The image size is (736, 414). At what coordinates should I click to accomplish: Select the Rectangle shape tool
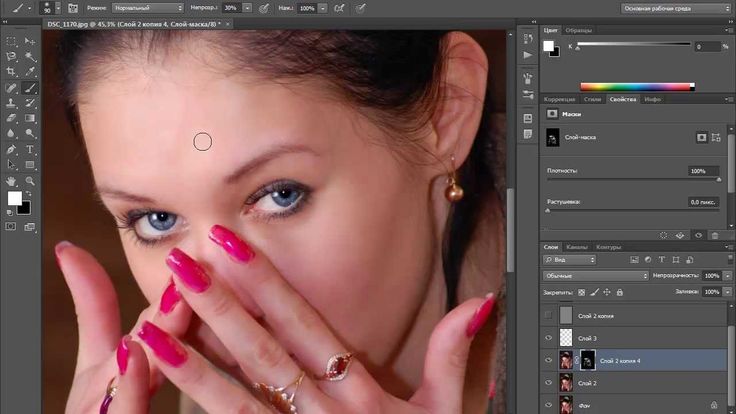click(x=30, y=165)
